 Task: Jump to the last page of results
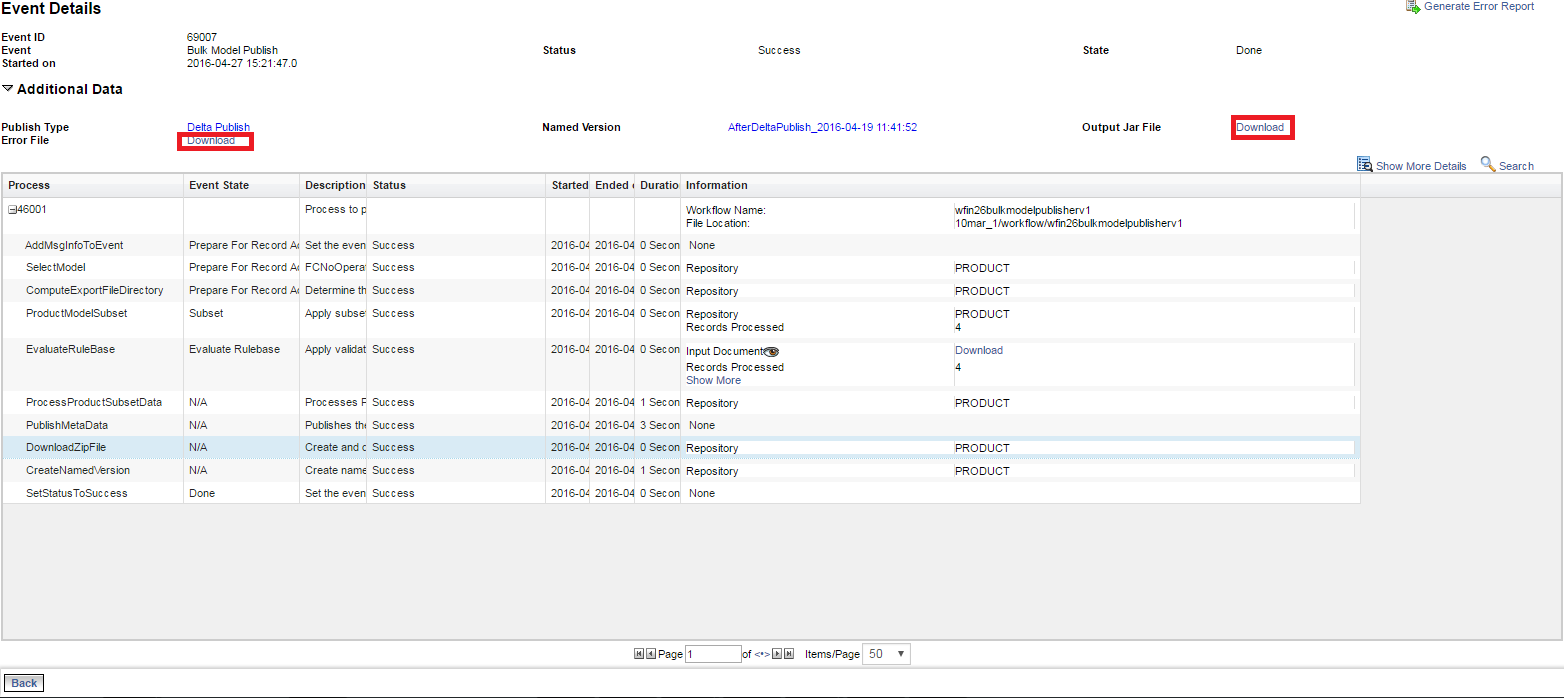(789, 654)
